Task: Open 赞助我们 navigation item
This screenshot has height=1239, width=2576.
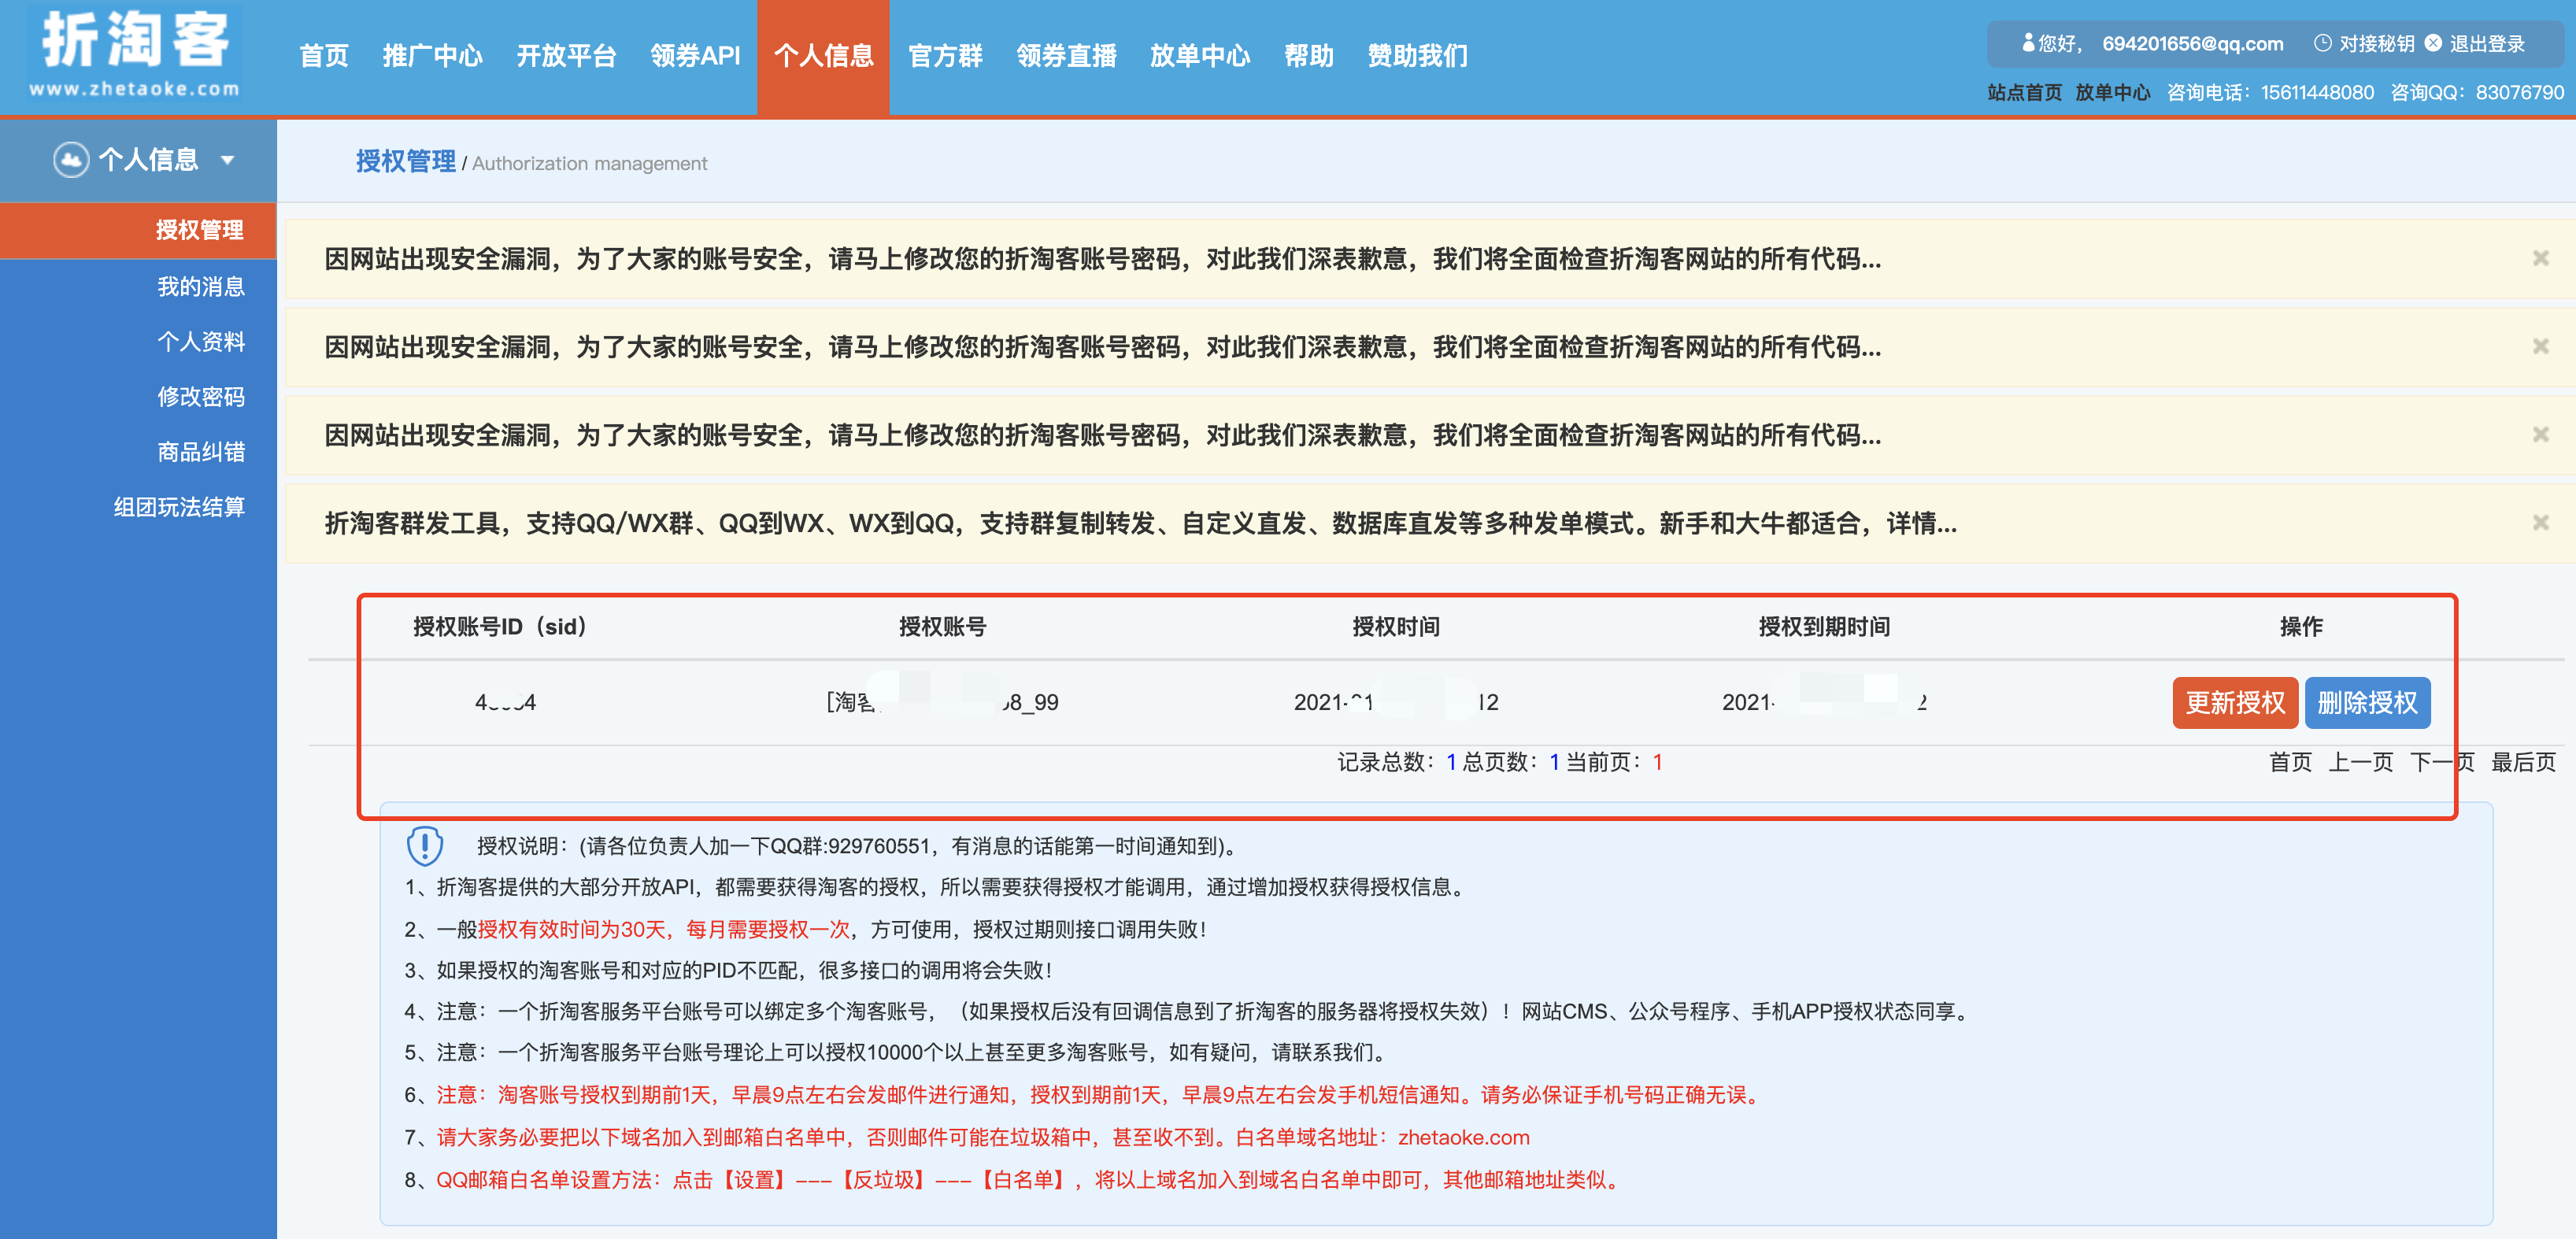Action: click(1417, 56)
